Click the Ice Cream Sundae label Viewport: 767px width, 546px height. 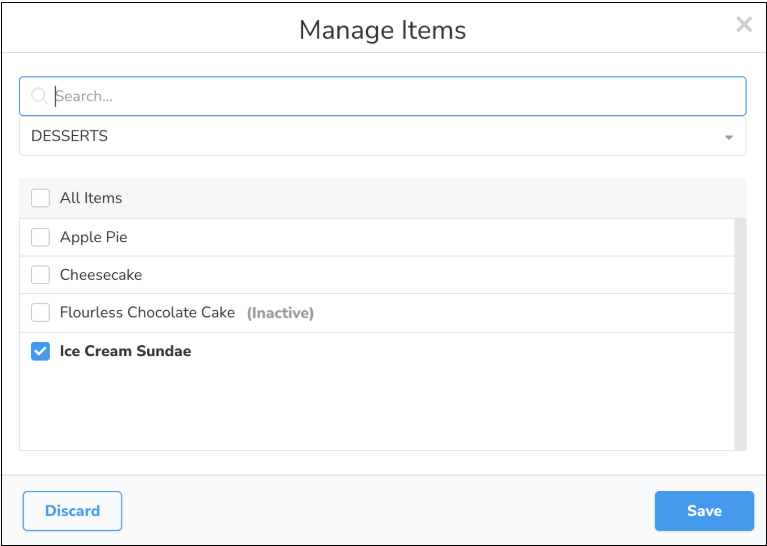pos(125,351)
